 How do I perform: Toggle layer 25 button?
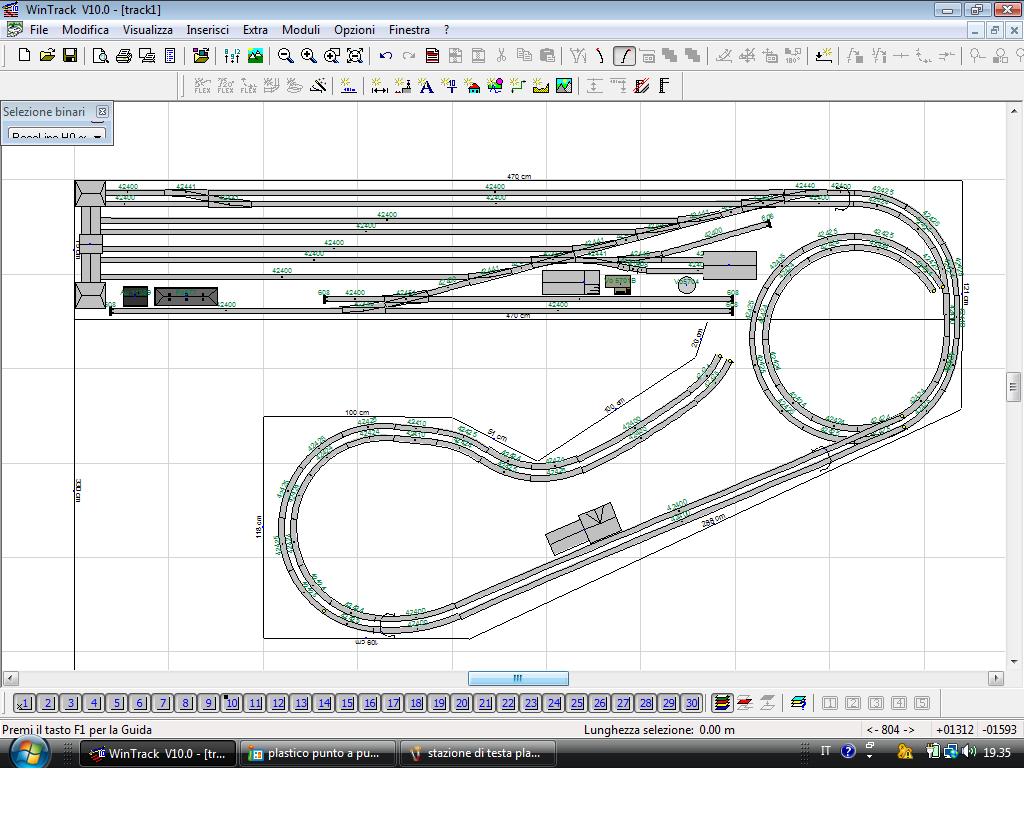(577, 703)
